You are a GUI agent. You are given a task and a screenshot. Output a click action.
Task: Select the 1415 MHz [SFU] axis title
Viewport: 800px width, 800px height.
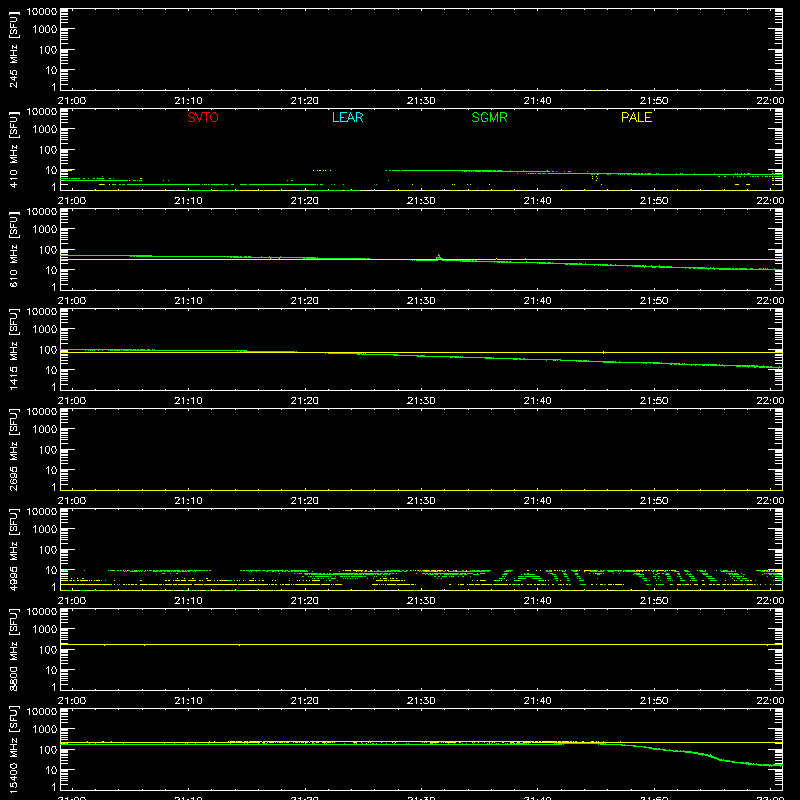14,349
